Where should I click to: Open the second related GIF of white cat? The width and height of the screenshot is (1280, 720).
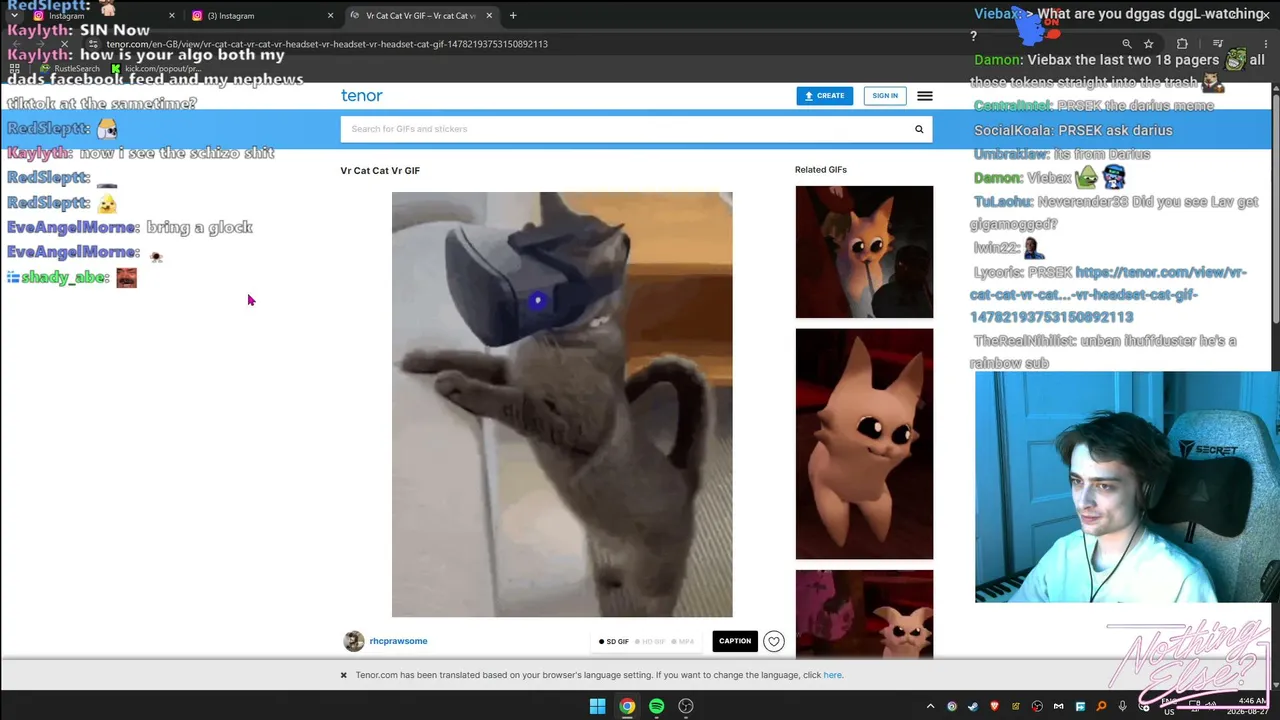(x=864, y=444)
